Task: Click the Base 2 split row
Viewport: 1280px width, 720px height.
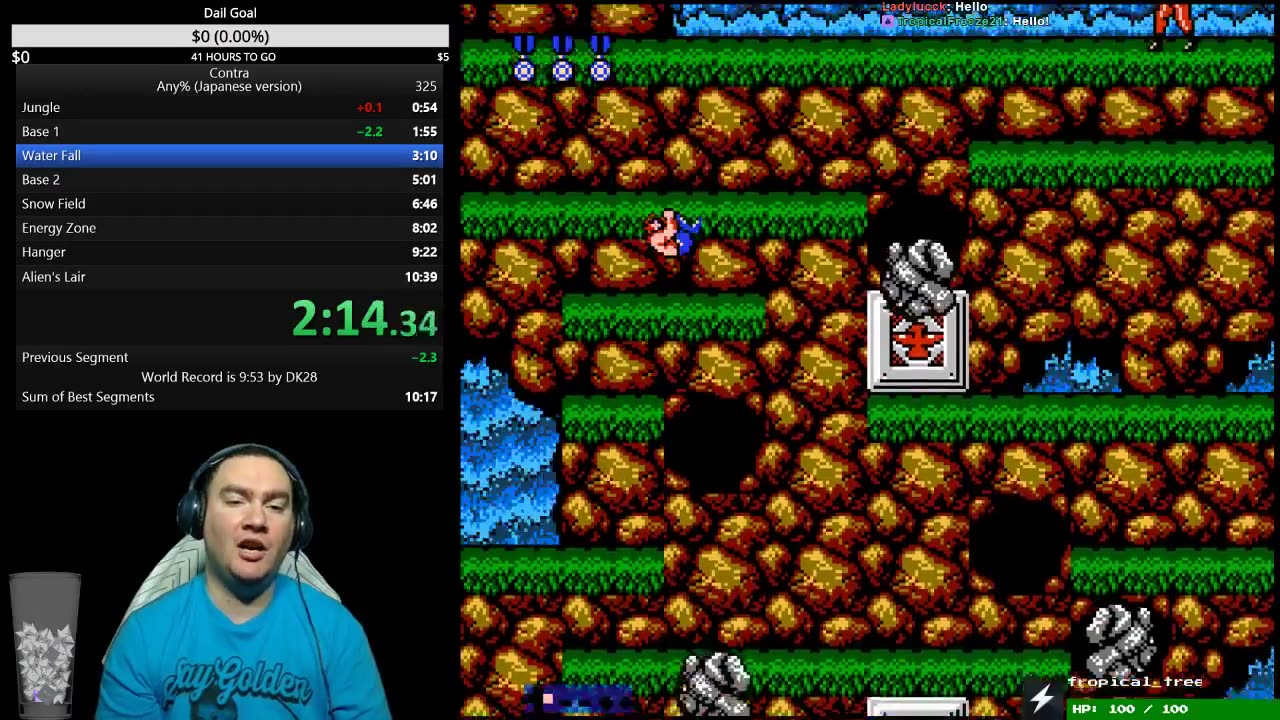Action: (229, 179)
